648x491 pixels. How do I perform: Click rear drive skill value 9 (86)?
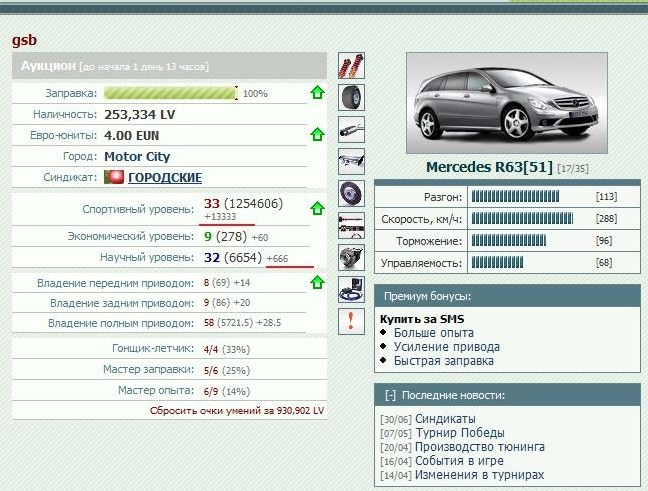tap(217, 303)
